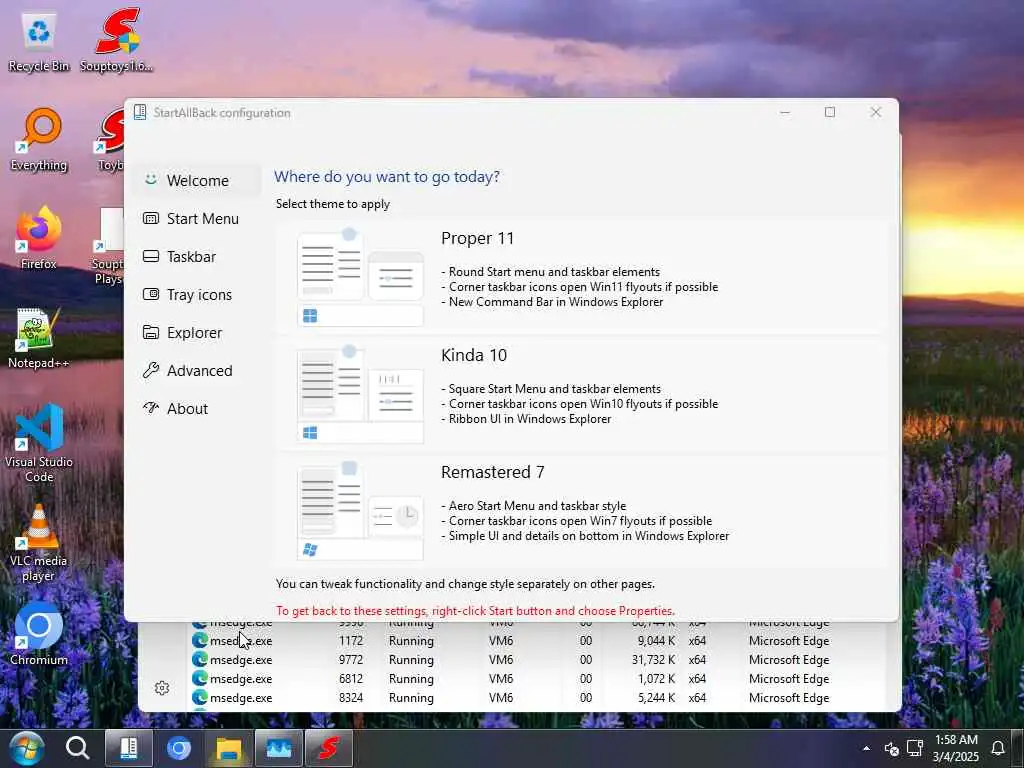Click the 31,732 K memory cell
Image resolution: width=1024 pixels, height=768 pixels.
tap(653, 660)
